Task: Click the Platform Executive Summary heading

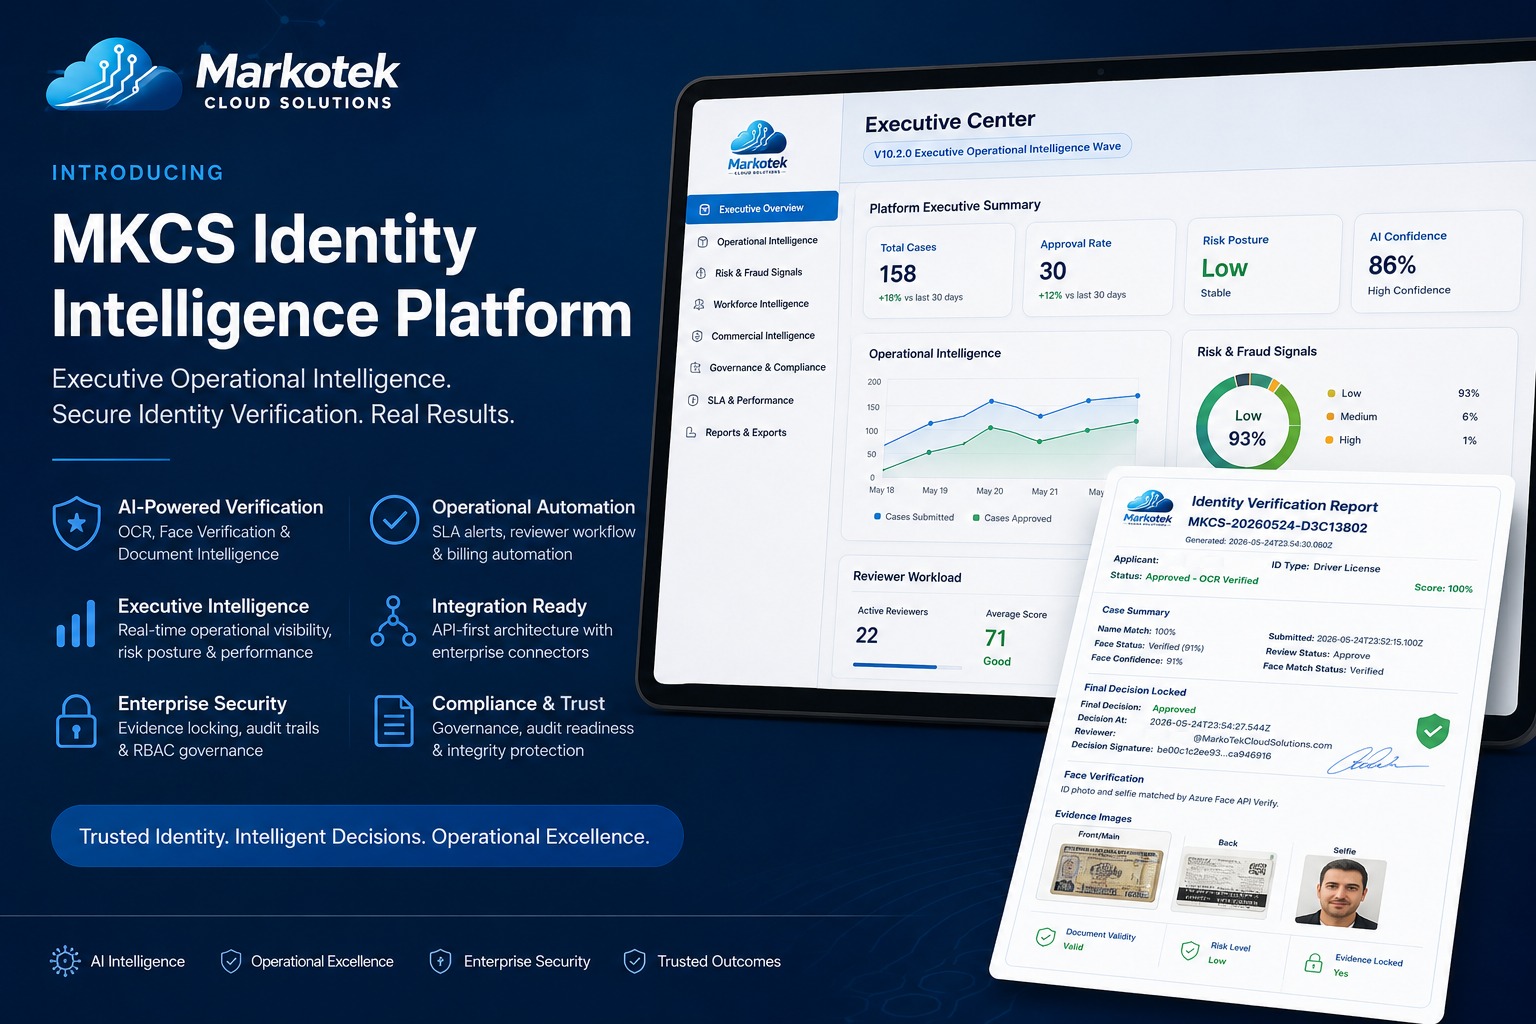Action: point(955,206)
